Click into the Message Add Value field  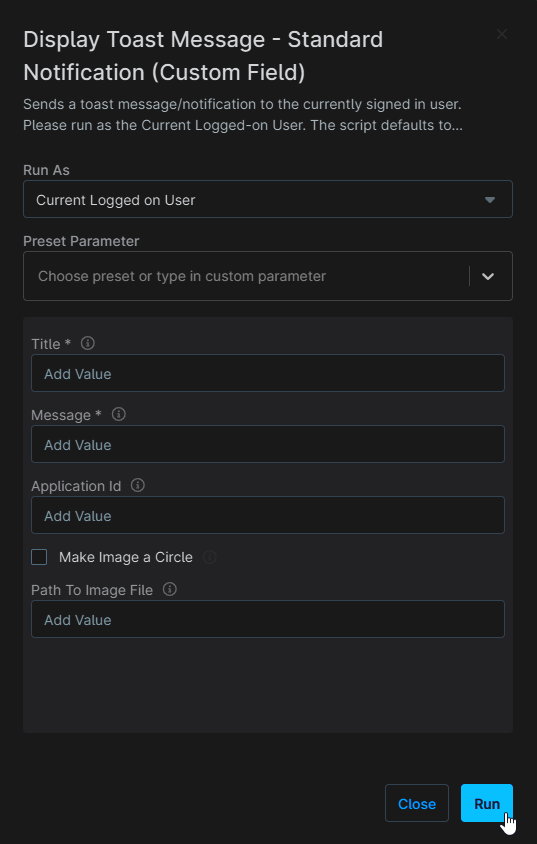click(268, 444)
